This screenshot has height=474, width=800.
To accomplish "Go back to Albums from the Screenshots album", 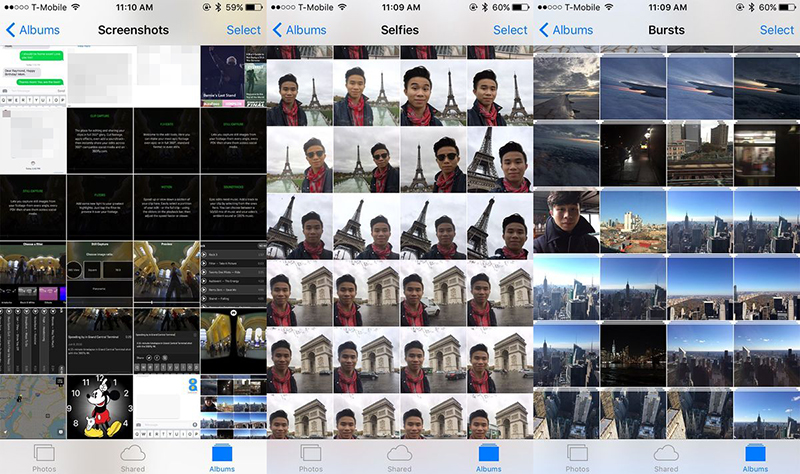I will pos(32,30).
